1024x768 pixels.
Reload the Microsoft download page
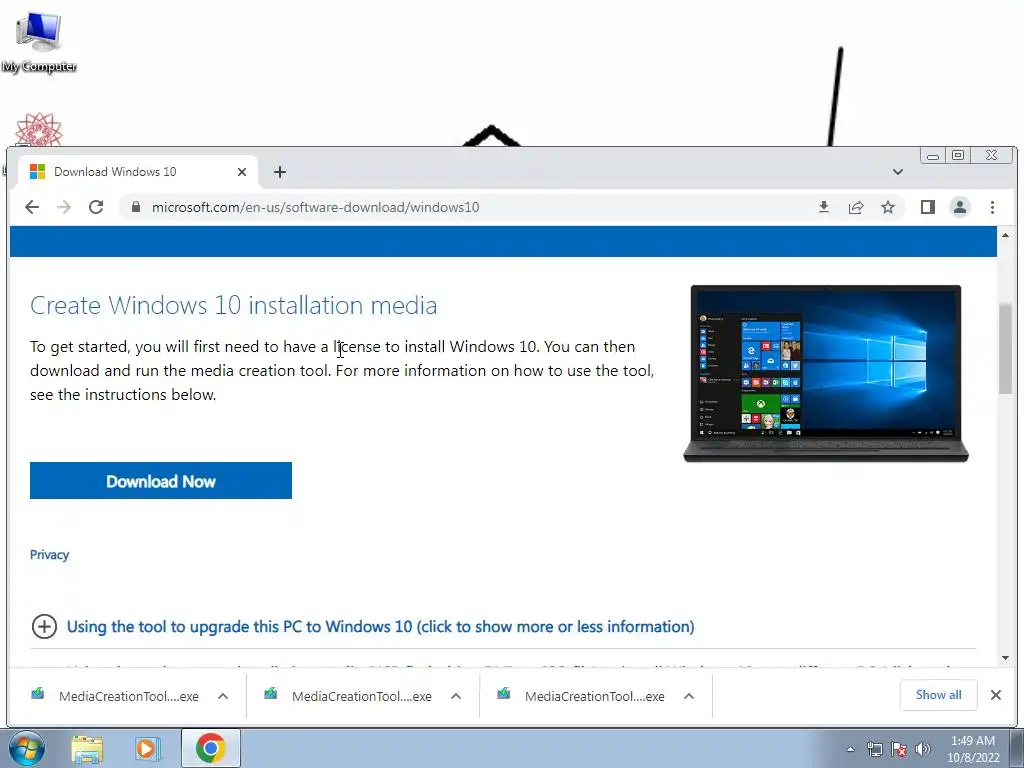(x=96, y=207)
